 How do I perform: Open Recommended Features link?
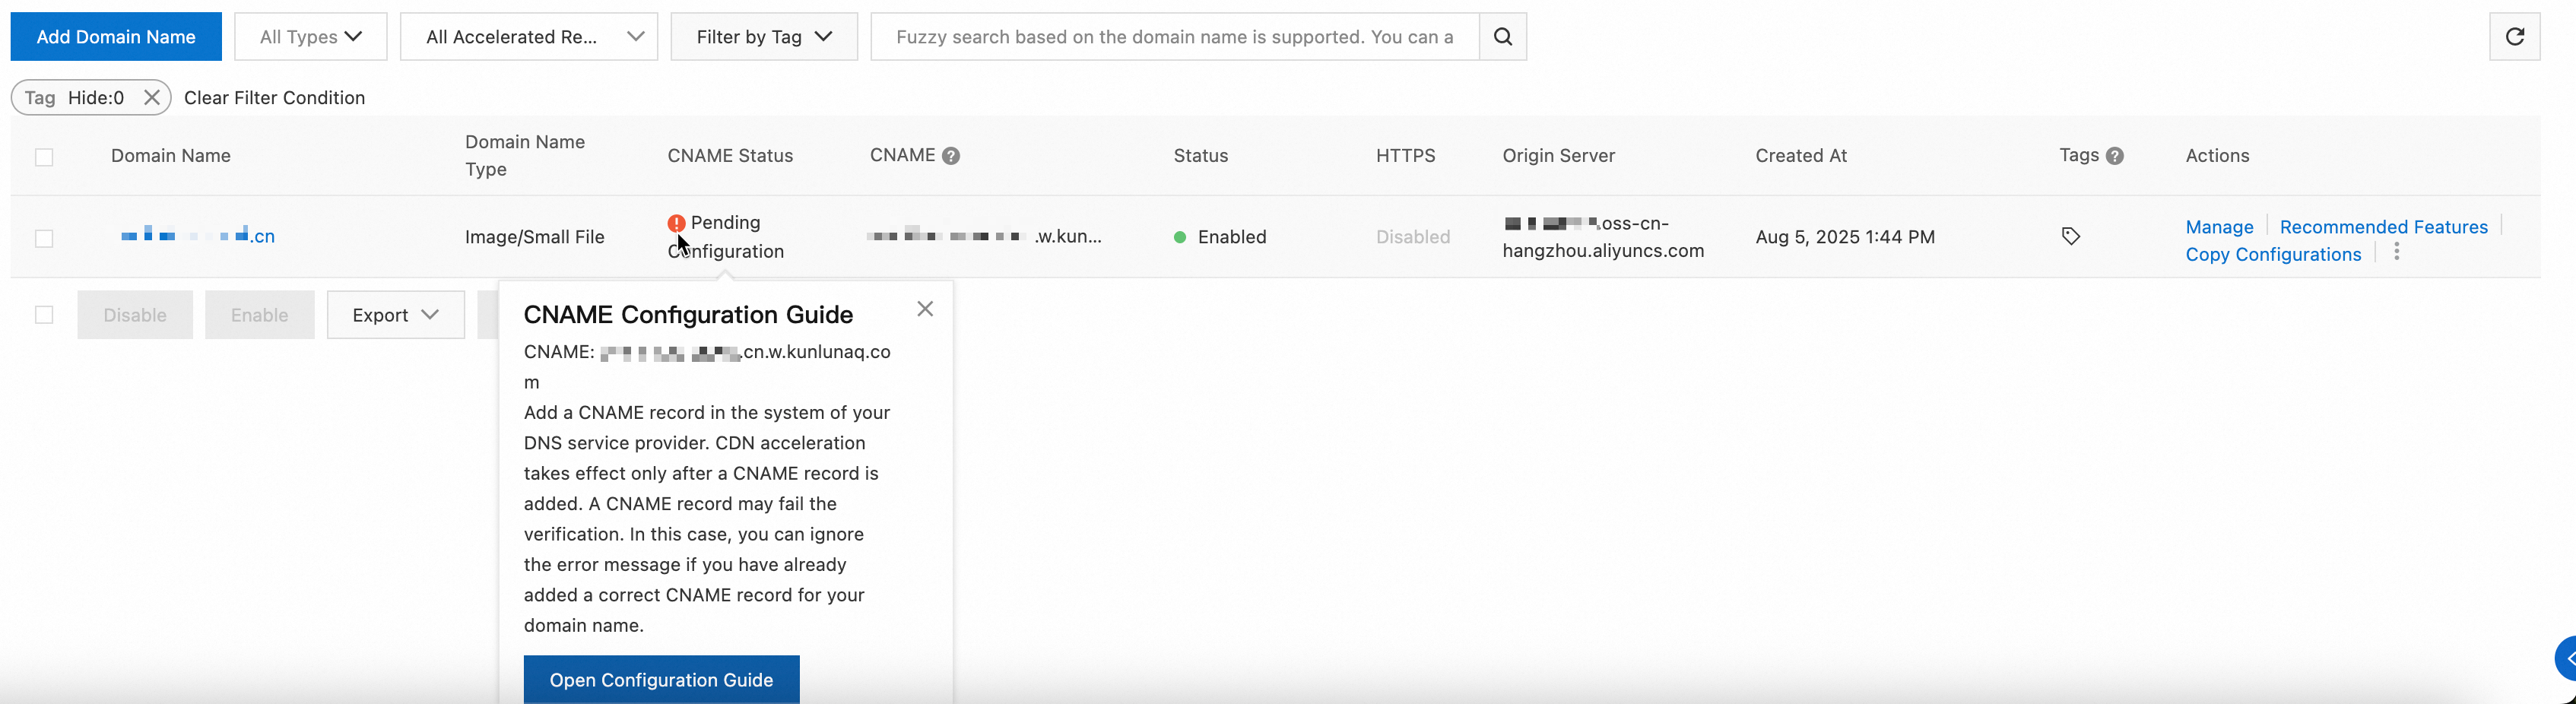tap(2383, 227)
